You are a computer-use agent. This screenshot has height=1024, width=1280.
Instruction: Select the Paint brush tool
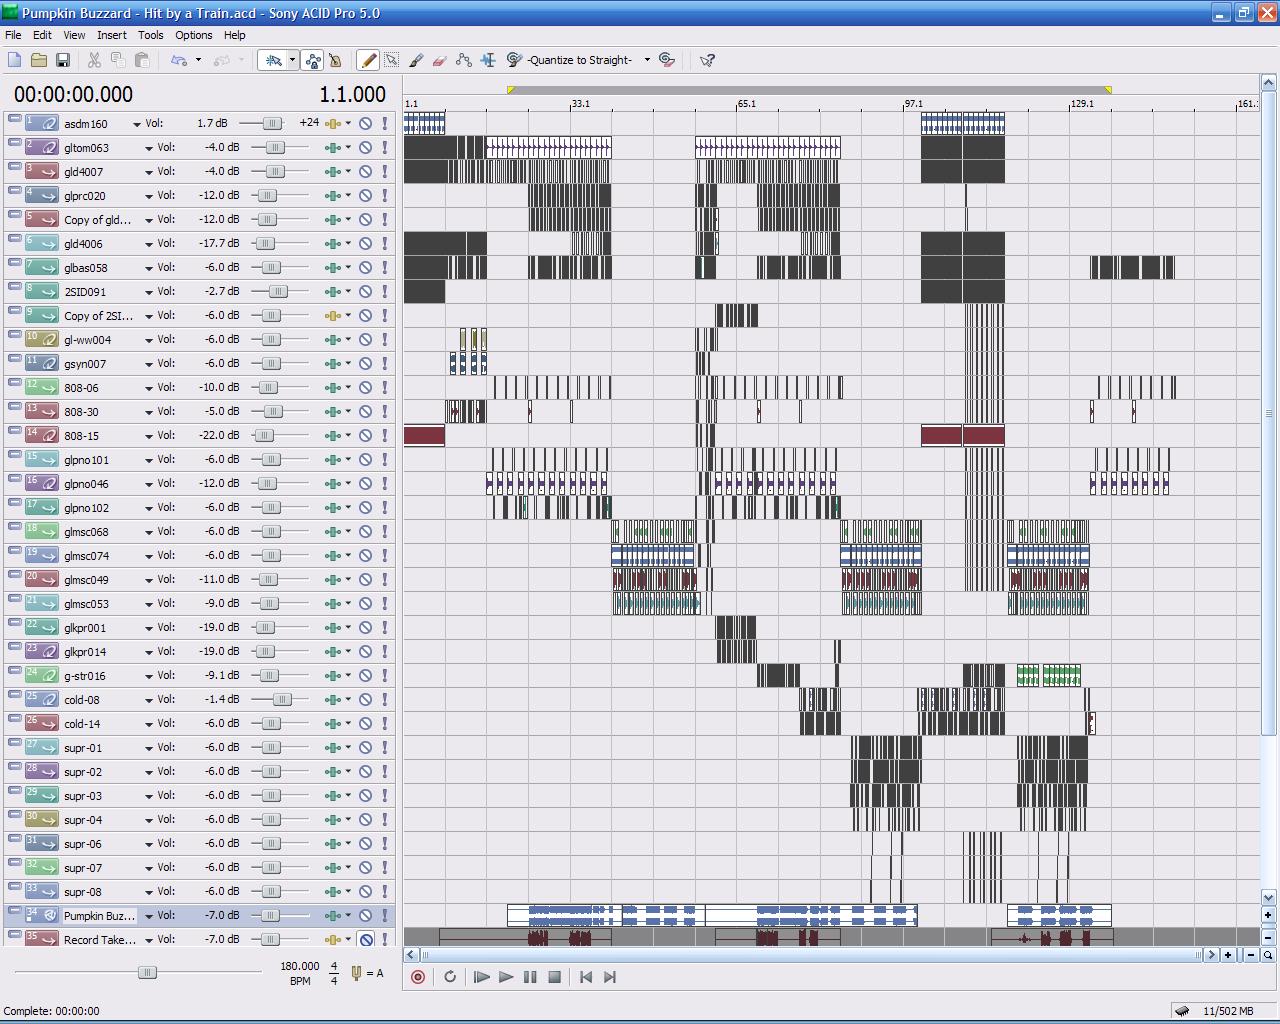[416, 60]
